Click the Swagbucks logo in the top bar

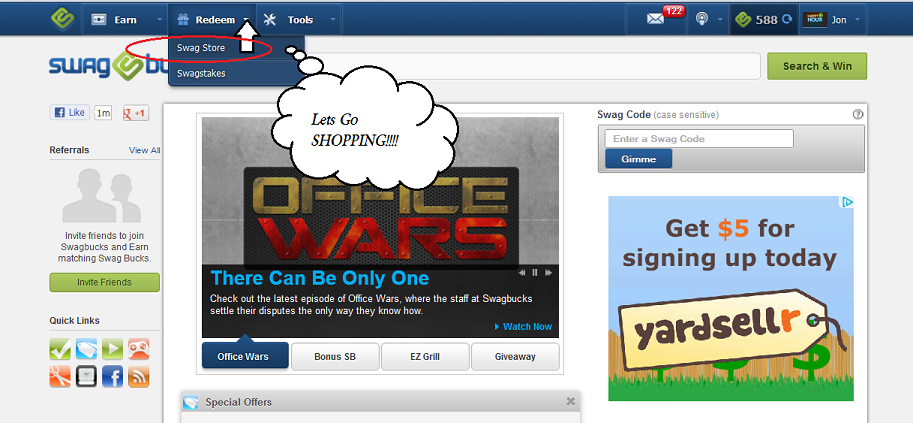coord(62,18)
